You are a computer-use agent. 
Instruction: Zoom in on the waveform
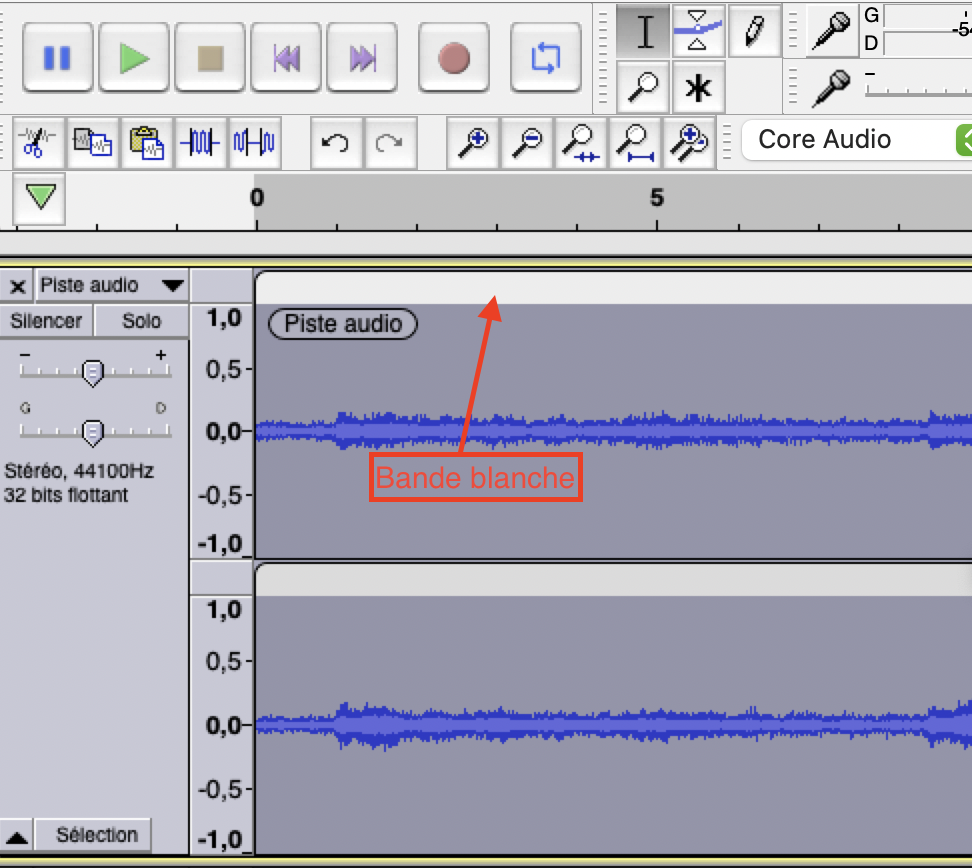473,142
